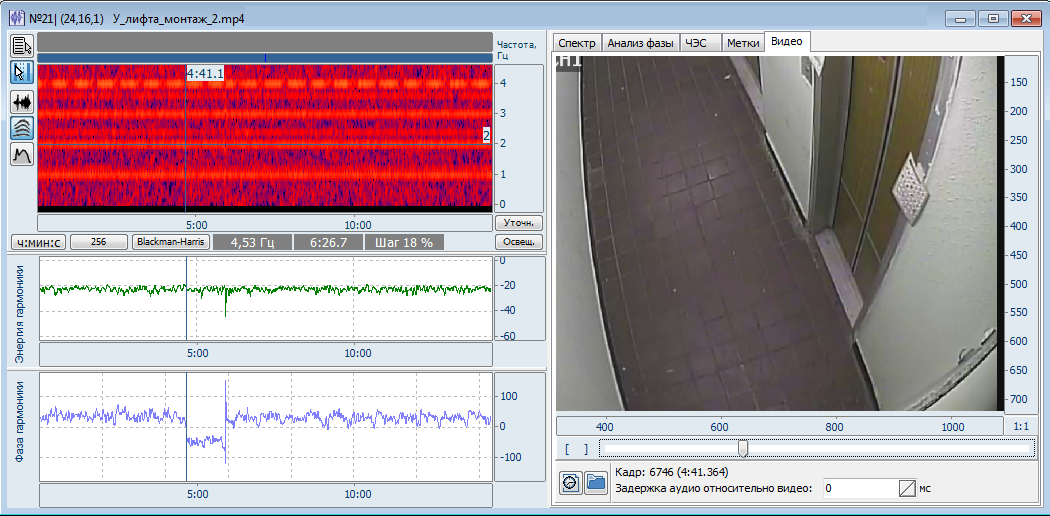Click the list-with-cursor icon in the left toolbar

(22, 45)
